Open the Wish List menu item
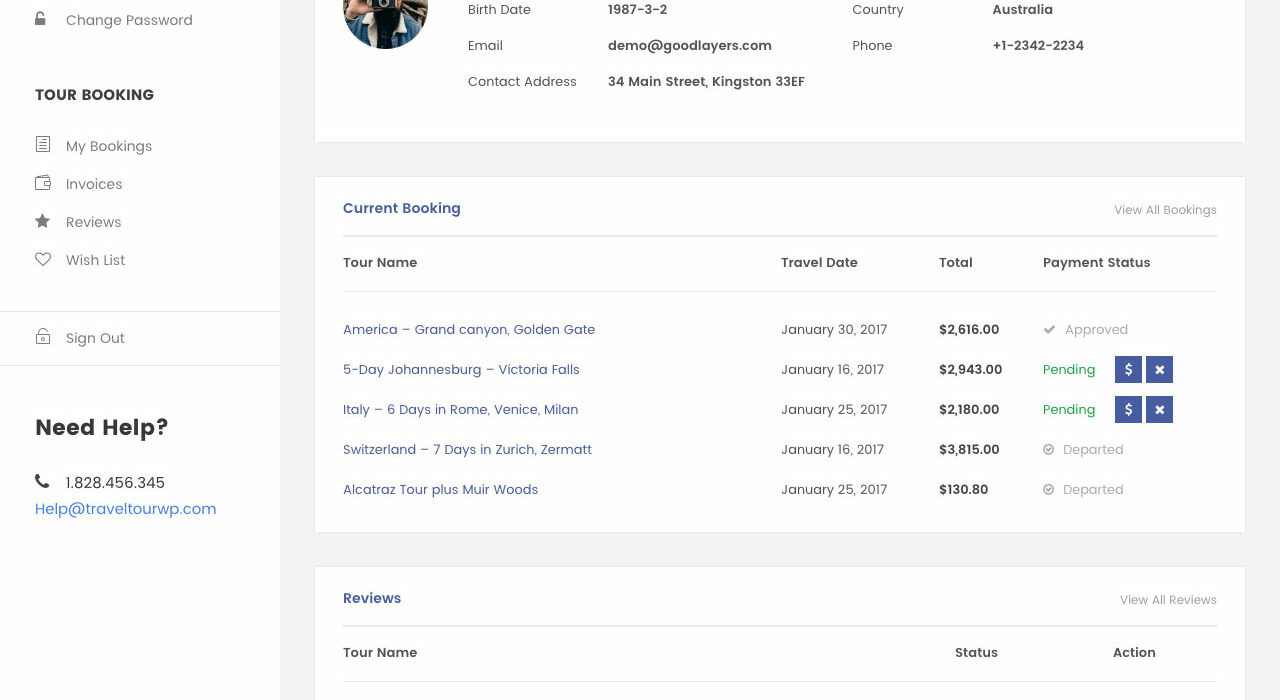Image resolution: width=1280 pixels, height=700 pixels. point(96,260)
